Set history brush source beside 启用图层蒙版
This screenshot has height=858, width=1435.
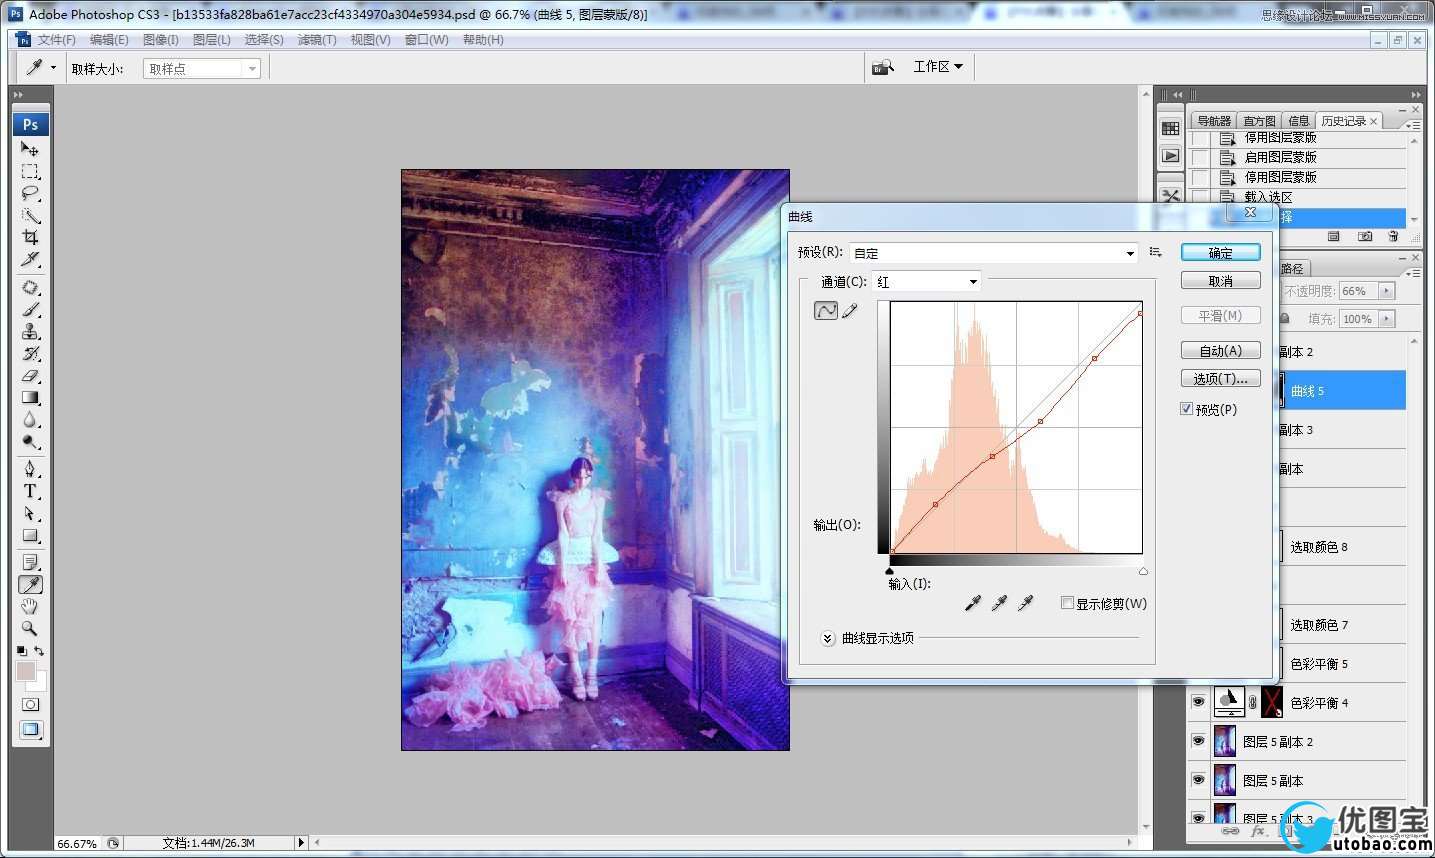pyautogui.click(x=1200, y=157)
